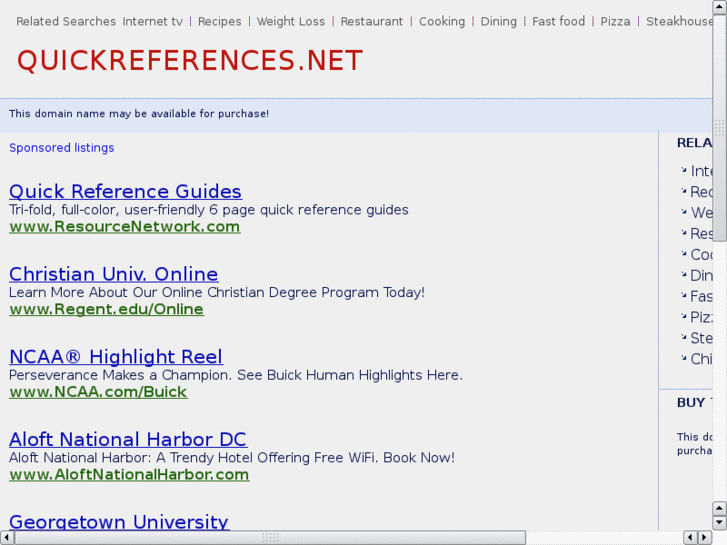Open sidebar related link starting 'Ste'
Screen dimensions: 727x545
[701, 338]
